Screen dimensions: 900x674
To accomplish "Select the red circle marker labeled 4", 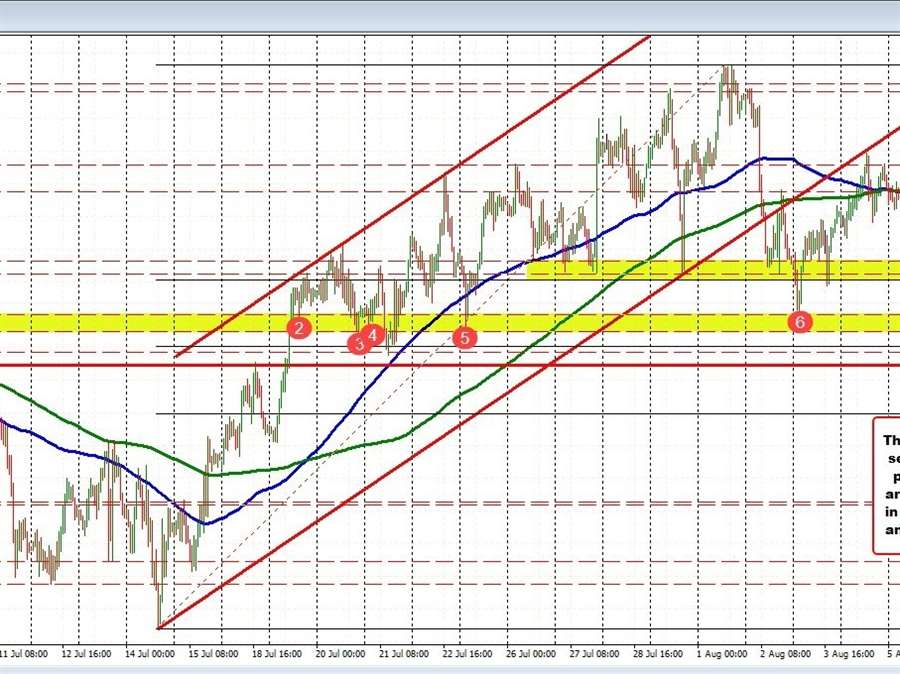I will [x=374, y=335].
